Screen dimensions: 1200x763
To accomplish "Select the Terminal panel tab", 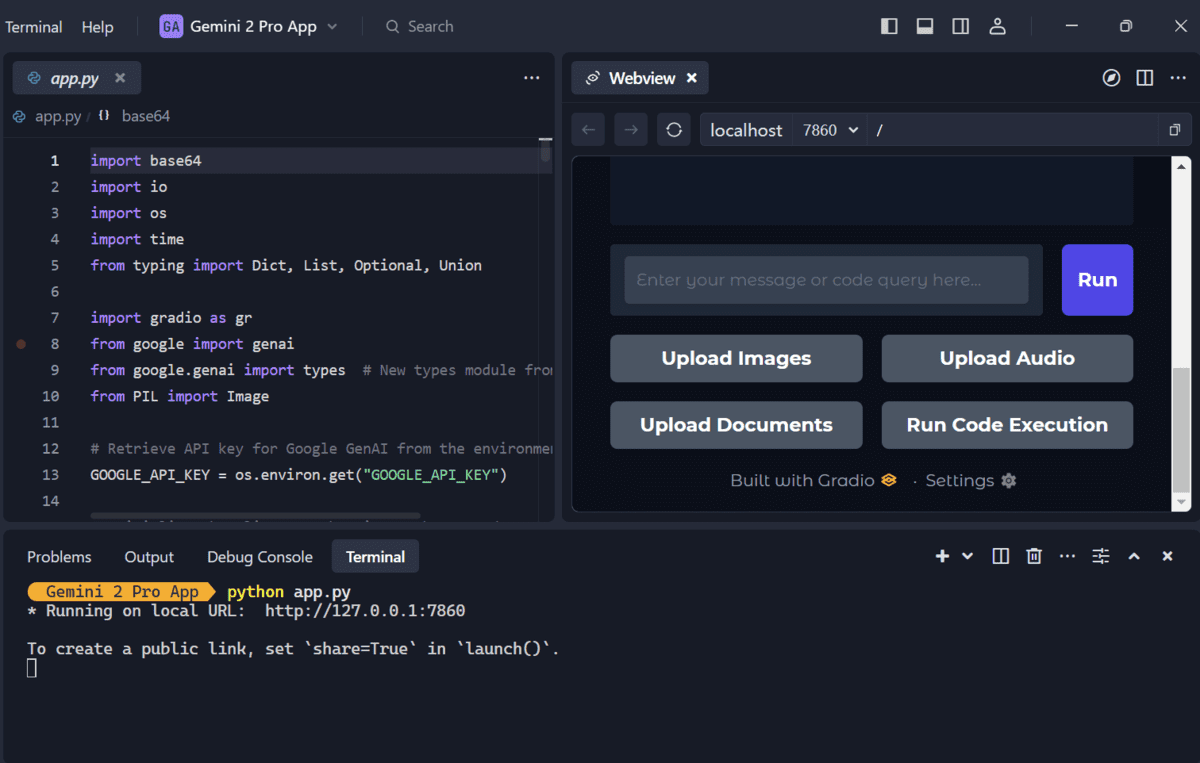I will [x=375, y=557].
